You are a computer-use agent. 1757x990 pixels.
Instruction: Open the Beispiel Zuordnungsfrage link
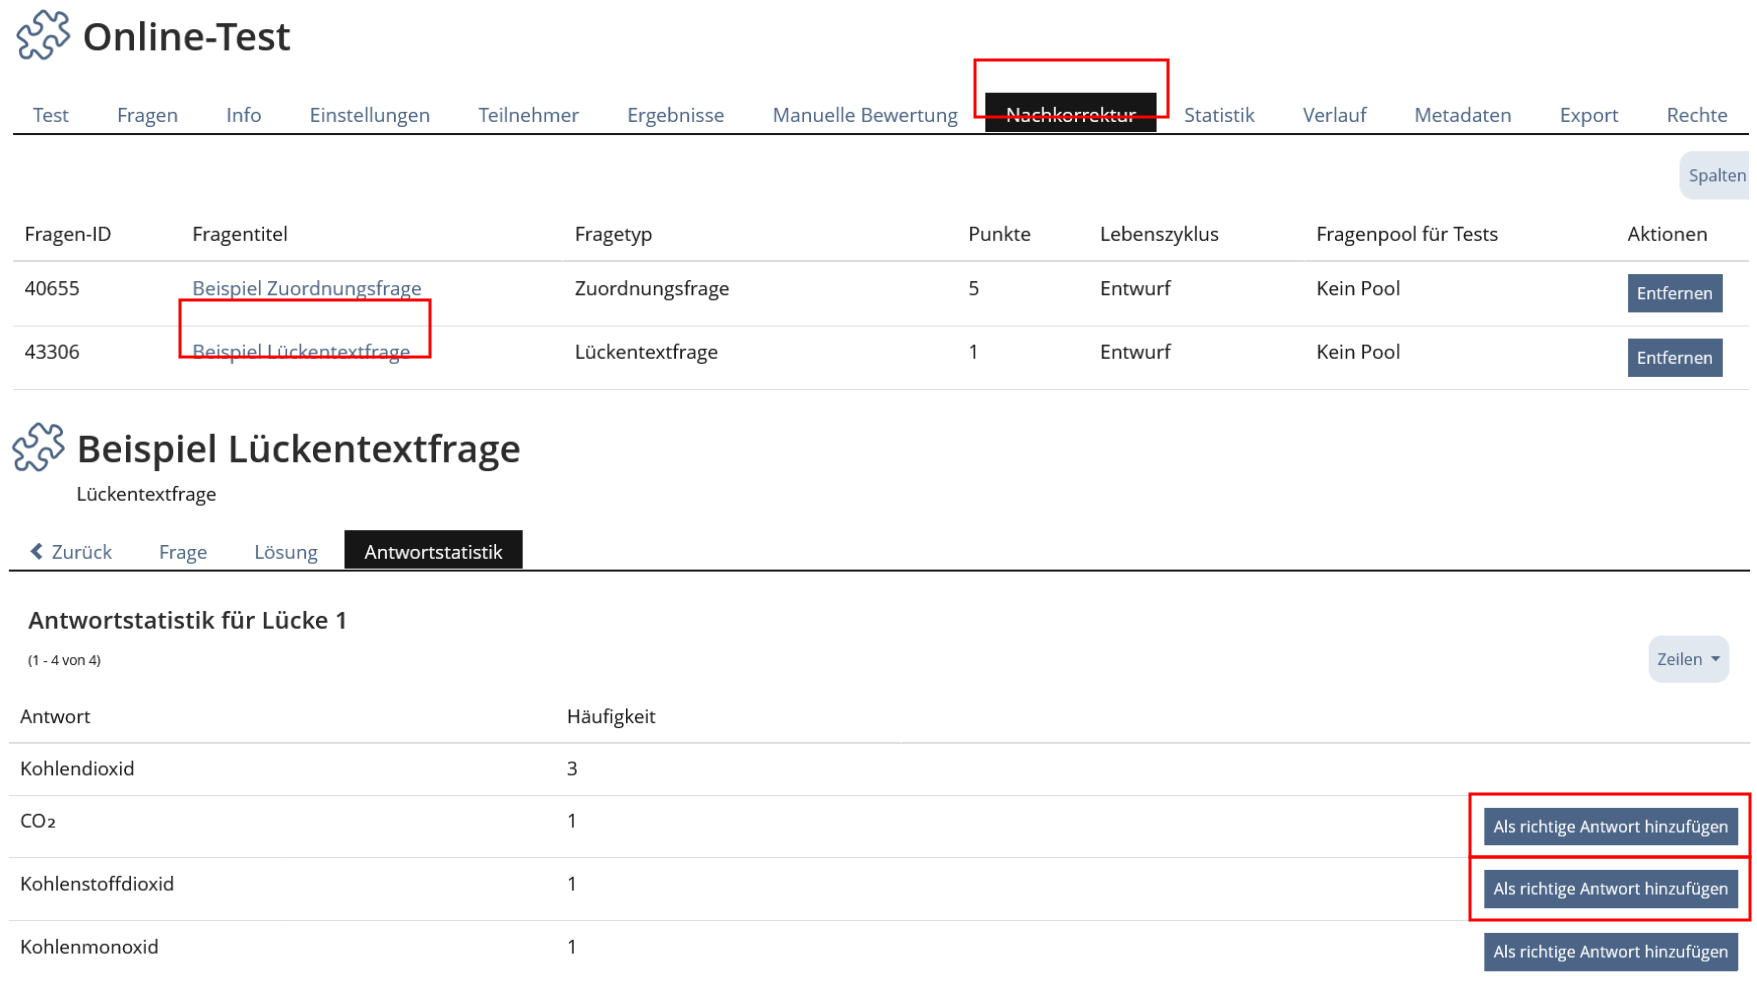pyautogui.click(x=306, y=288)
